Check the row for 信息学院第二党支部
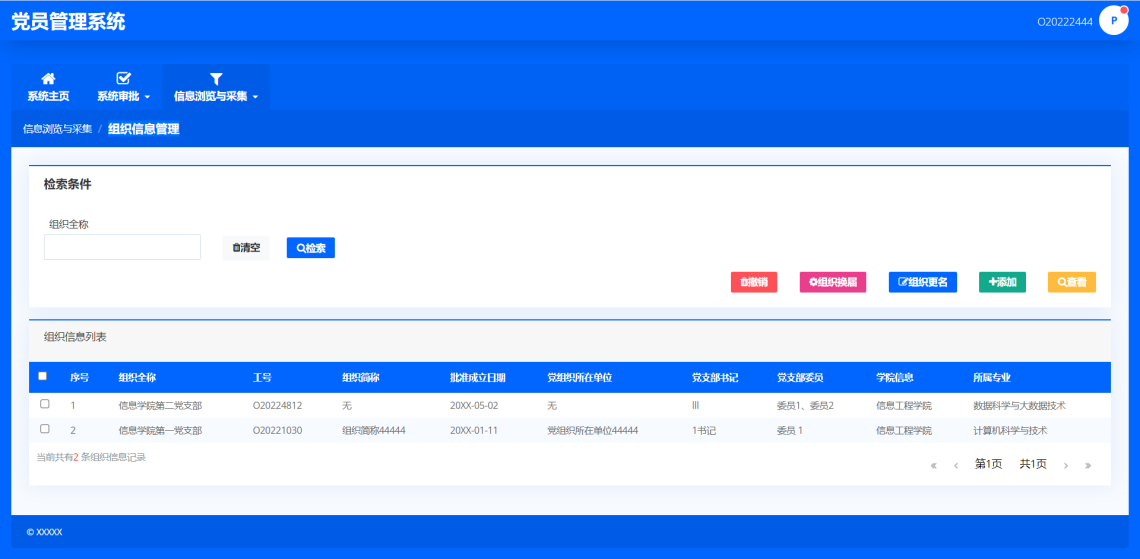Viewport: 1140px width, 559px height. pyautogui.click(x=44, y=403)
